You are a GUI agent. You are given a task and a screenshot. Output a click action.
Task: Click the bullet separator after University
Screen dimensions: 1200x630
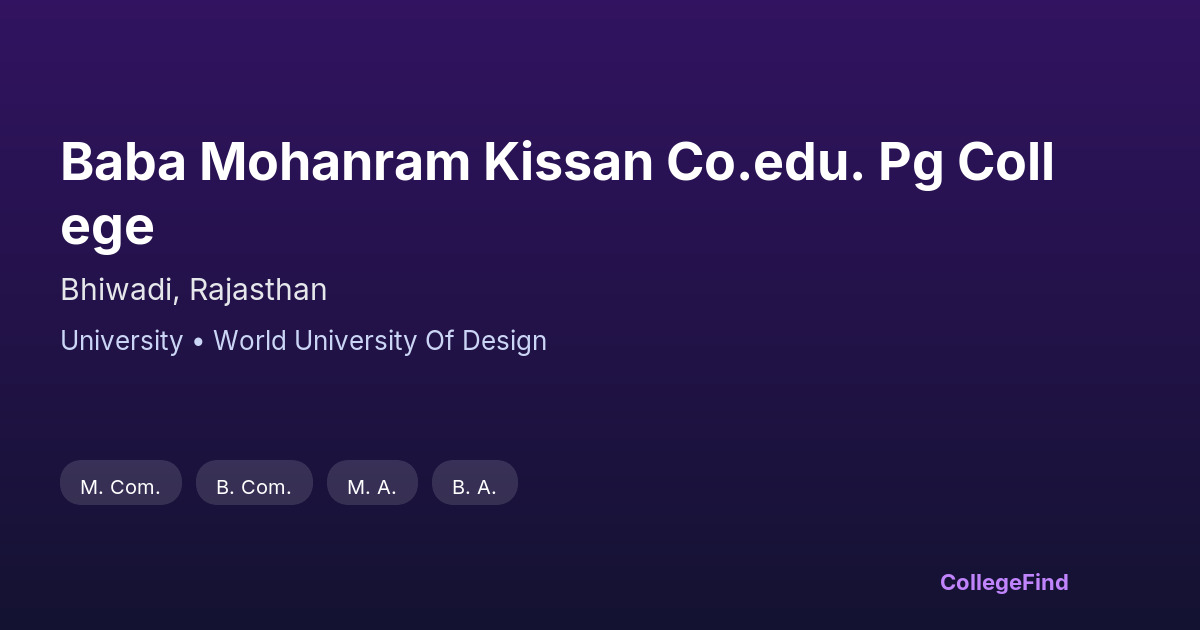[198, 342]
